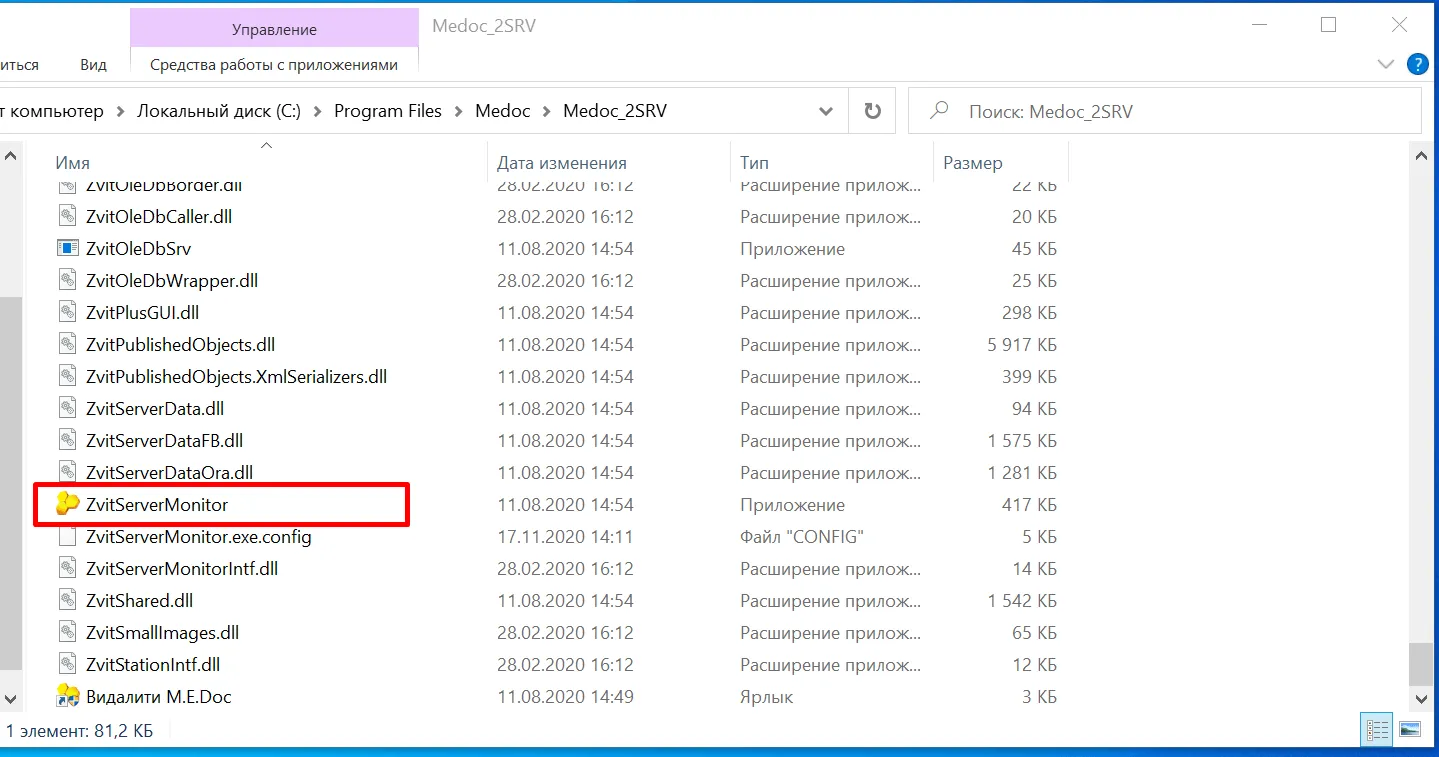Select the yellow ZvitServerMonitor application icon
Screen dimensions: 1439x757
coord(68,505)
